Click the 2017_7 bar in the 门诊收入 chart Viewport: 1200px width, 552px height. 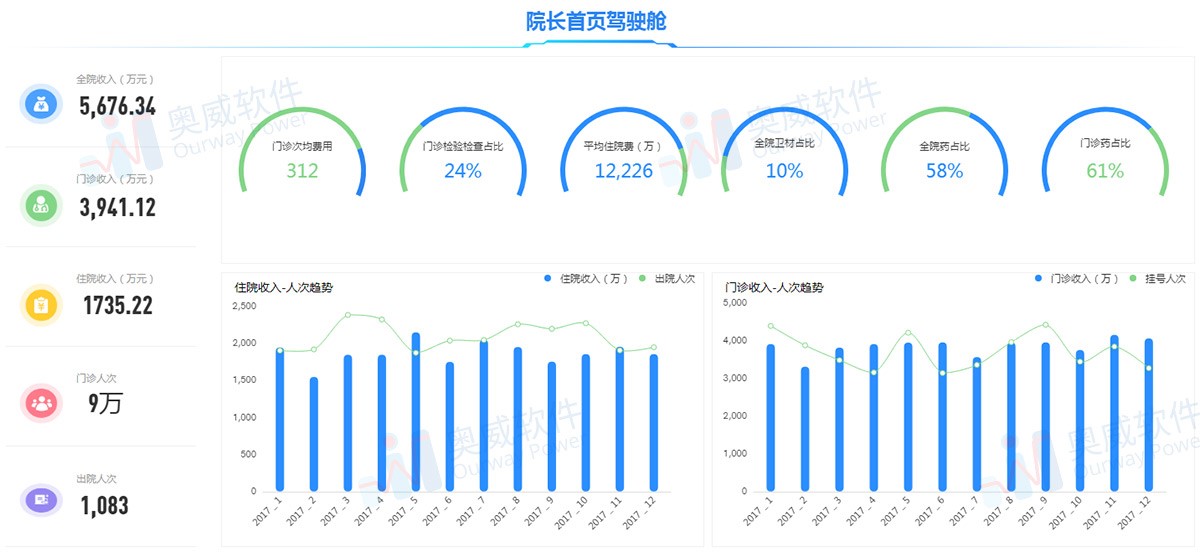(x=977, y=425)
